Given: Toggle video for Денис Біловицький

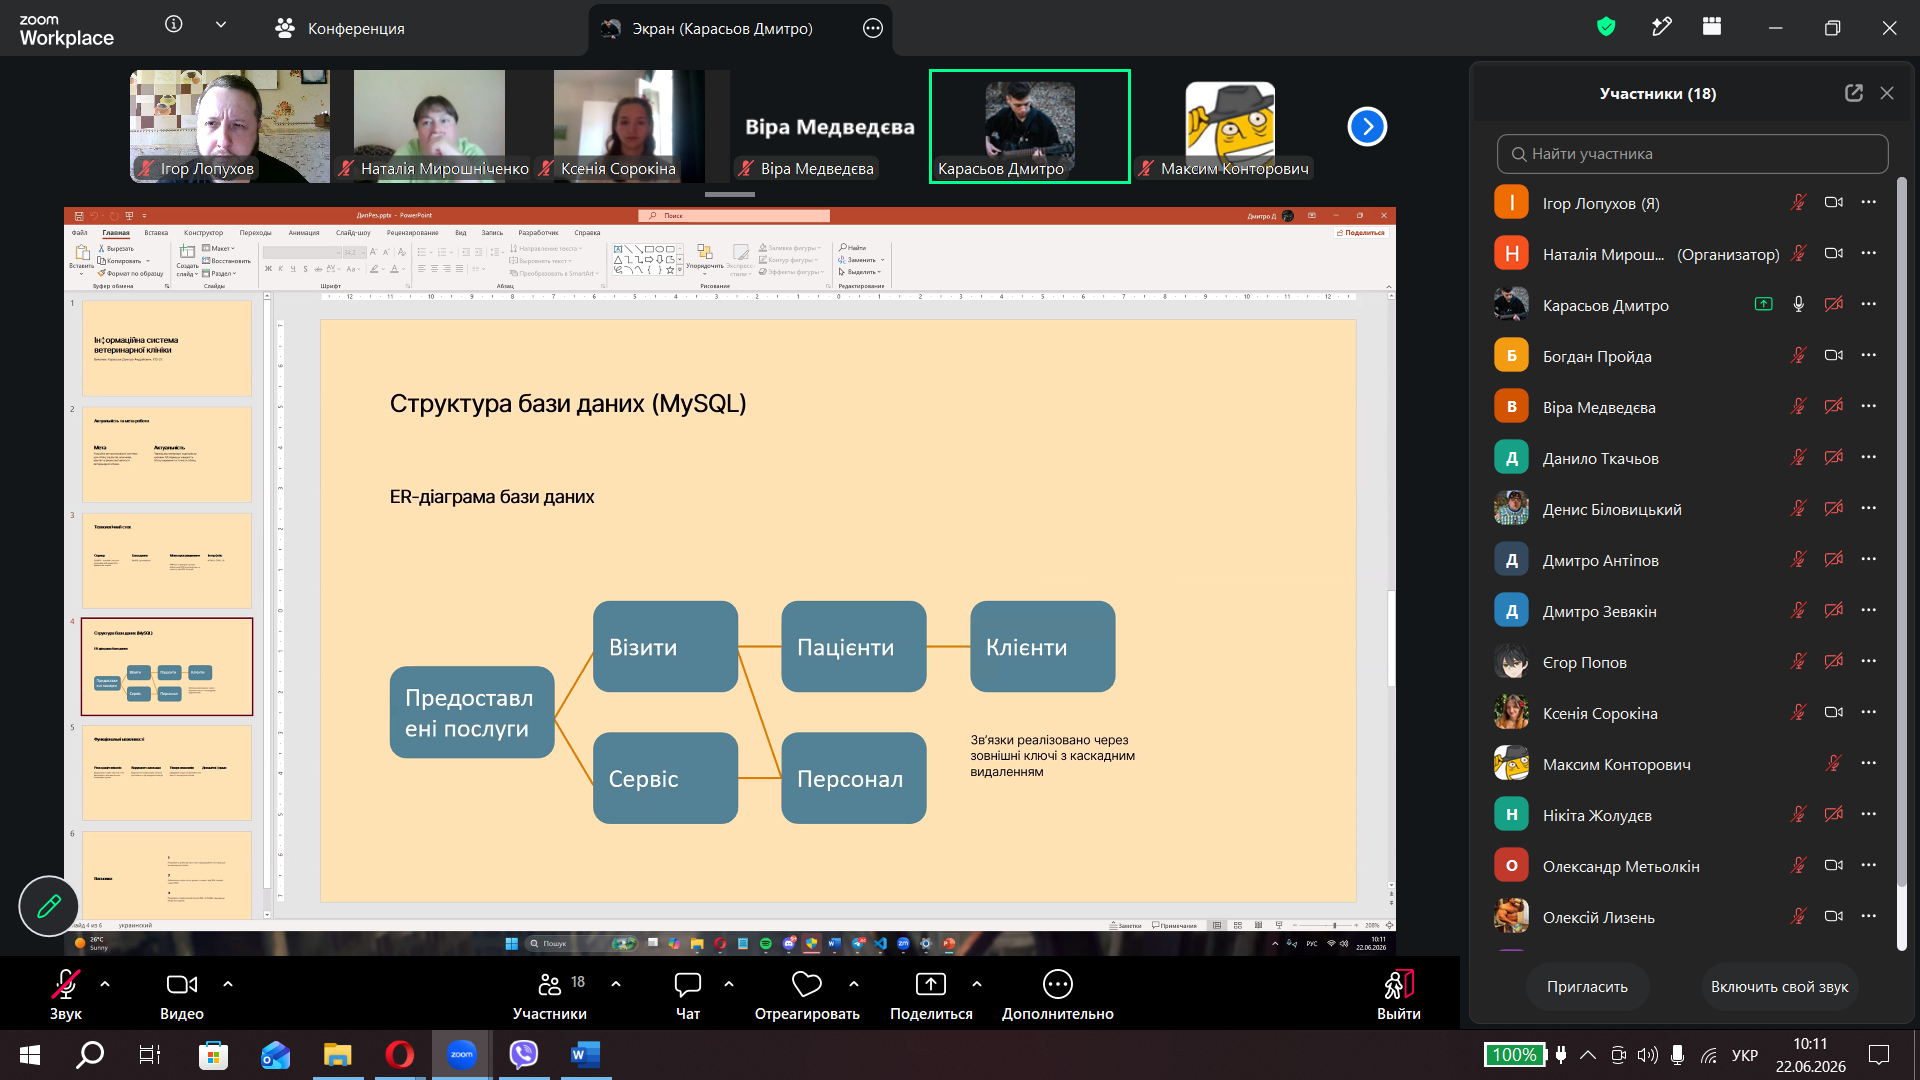Looking at the screenshot, I should point(1833,509).
